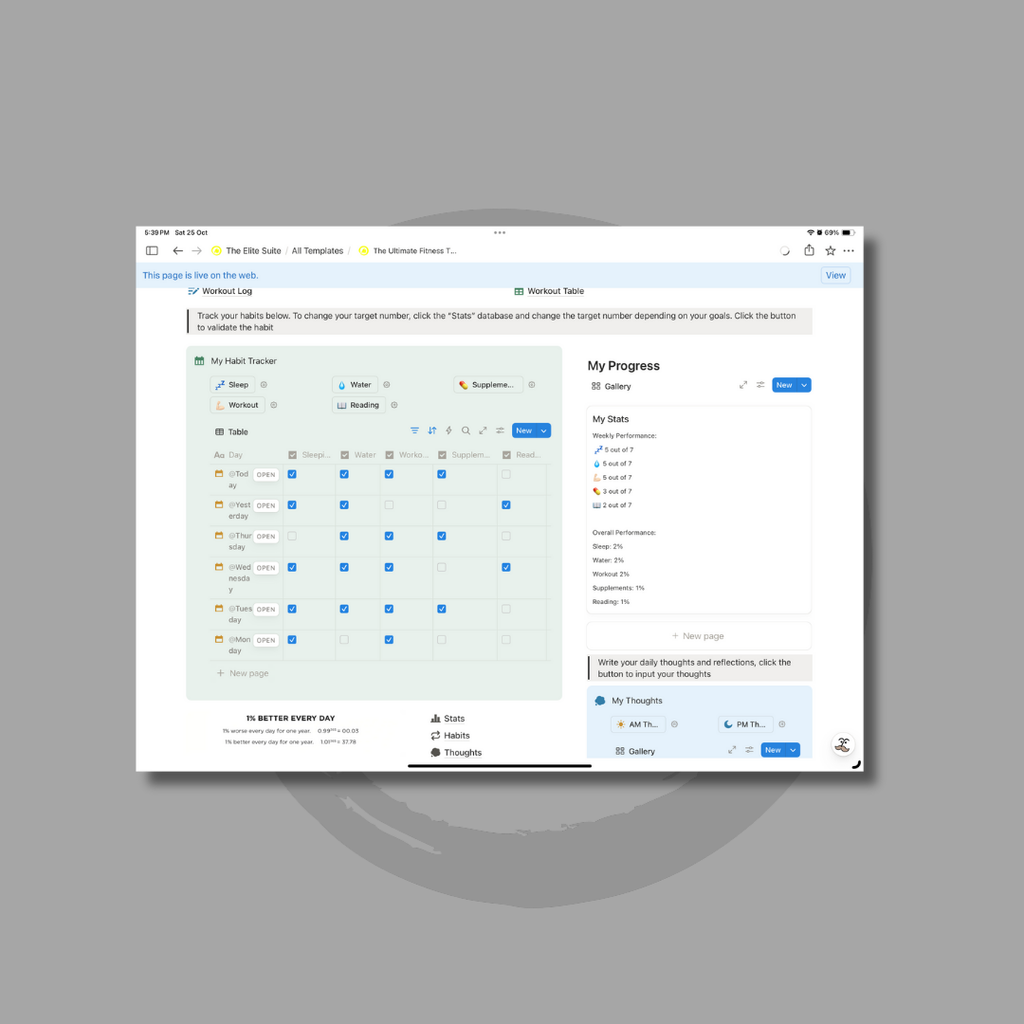The width and height of the screenshot is (1024, 1024).
Task: Expand dropdown arrow beside My Thoughts New button
Action: (x=793, y=750)
